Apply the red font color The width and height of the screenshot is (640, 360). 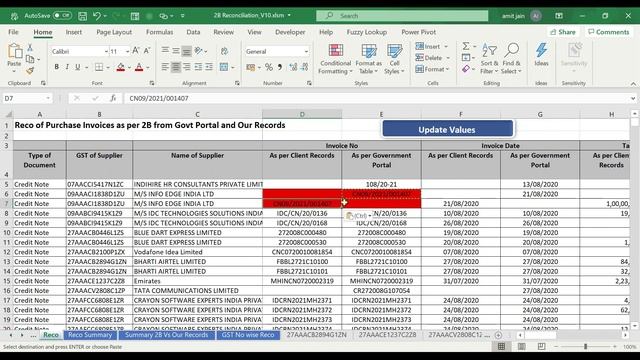point(139,67)
